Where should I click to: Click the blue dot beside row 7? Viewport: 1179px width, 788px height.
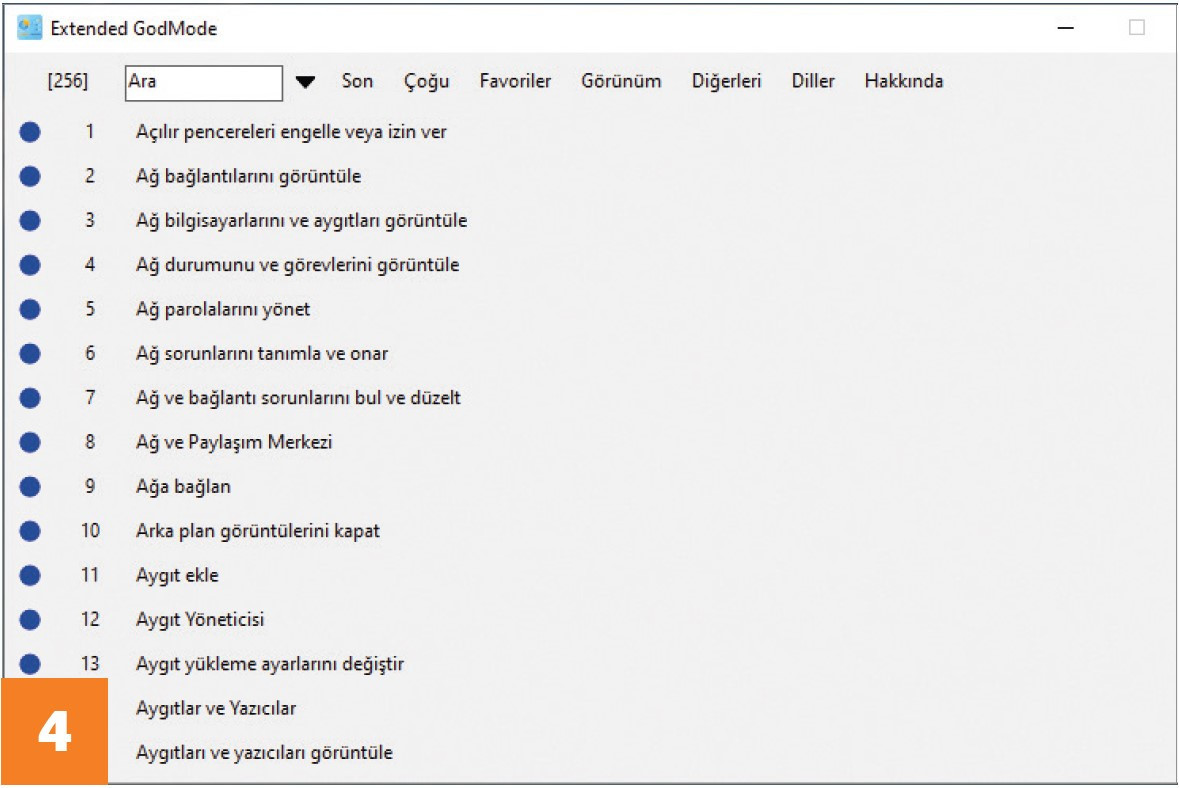pos(30,399)
